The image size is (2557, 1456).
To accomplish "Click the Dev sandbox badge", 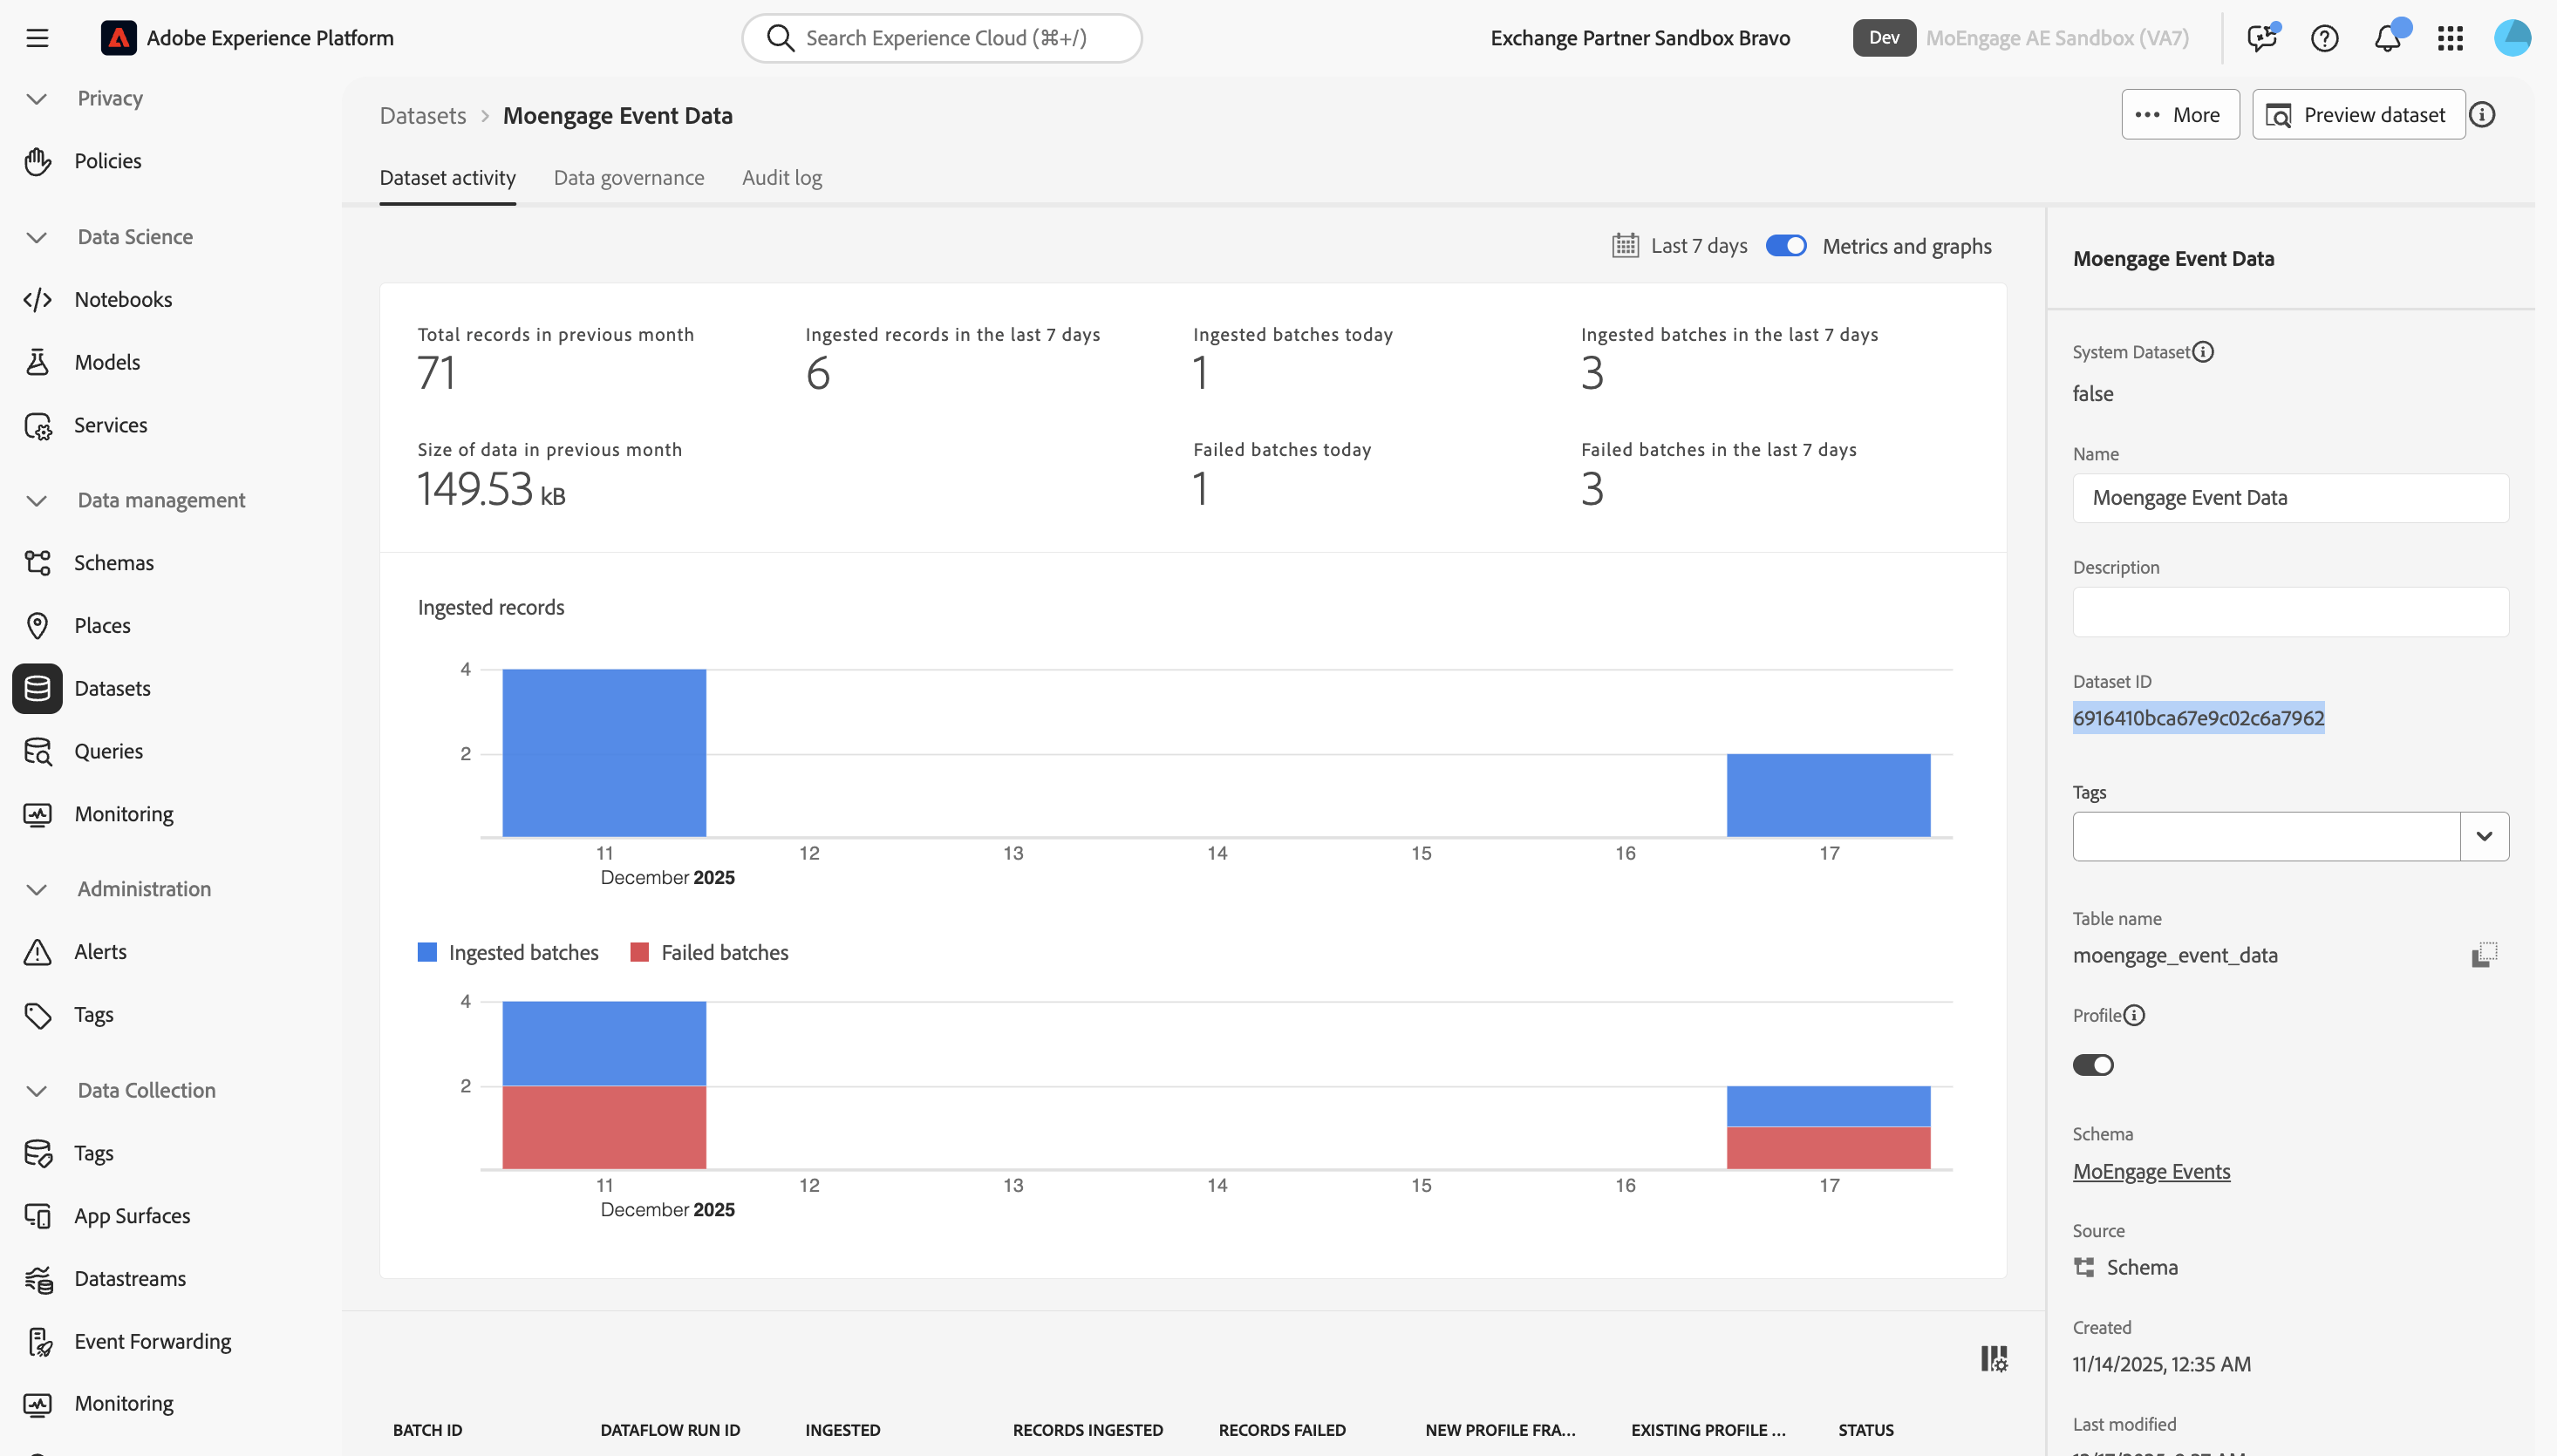I will [1884, 38].
